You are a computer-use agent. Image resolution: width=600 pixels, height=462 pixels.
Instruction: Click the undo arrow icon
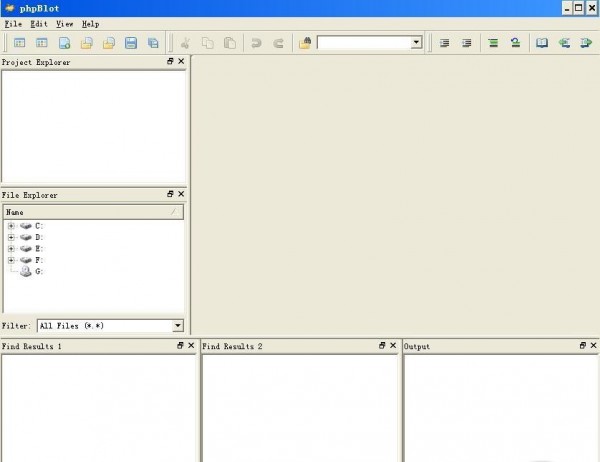click(256, 43)
